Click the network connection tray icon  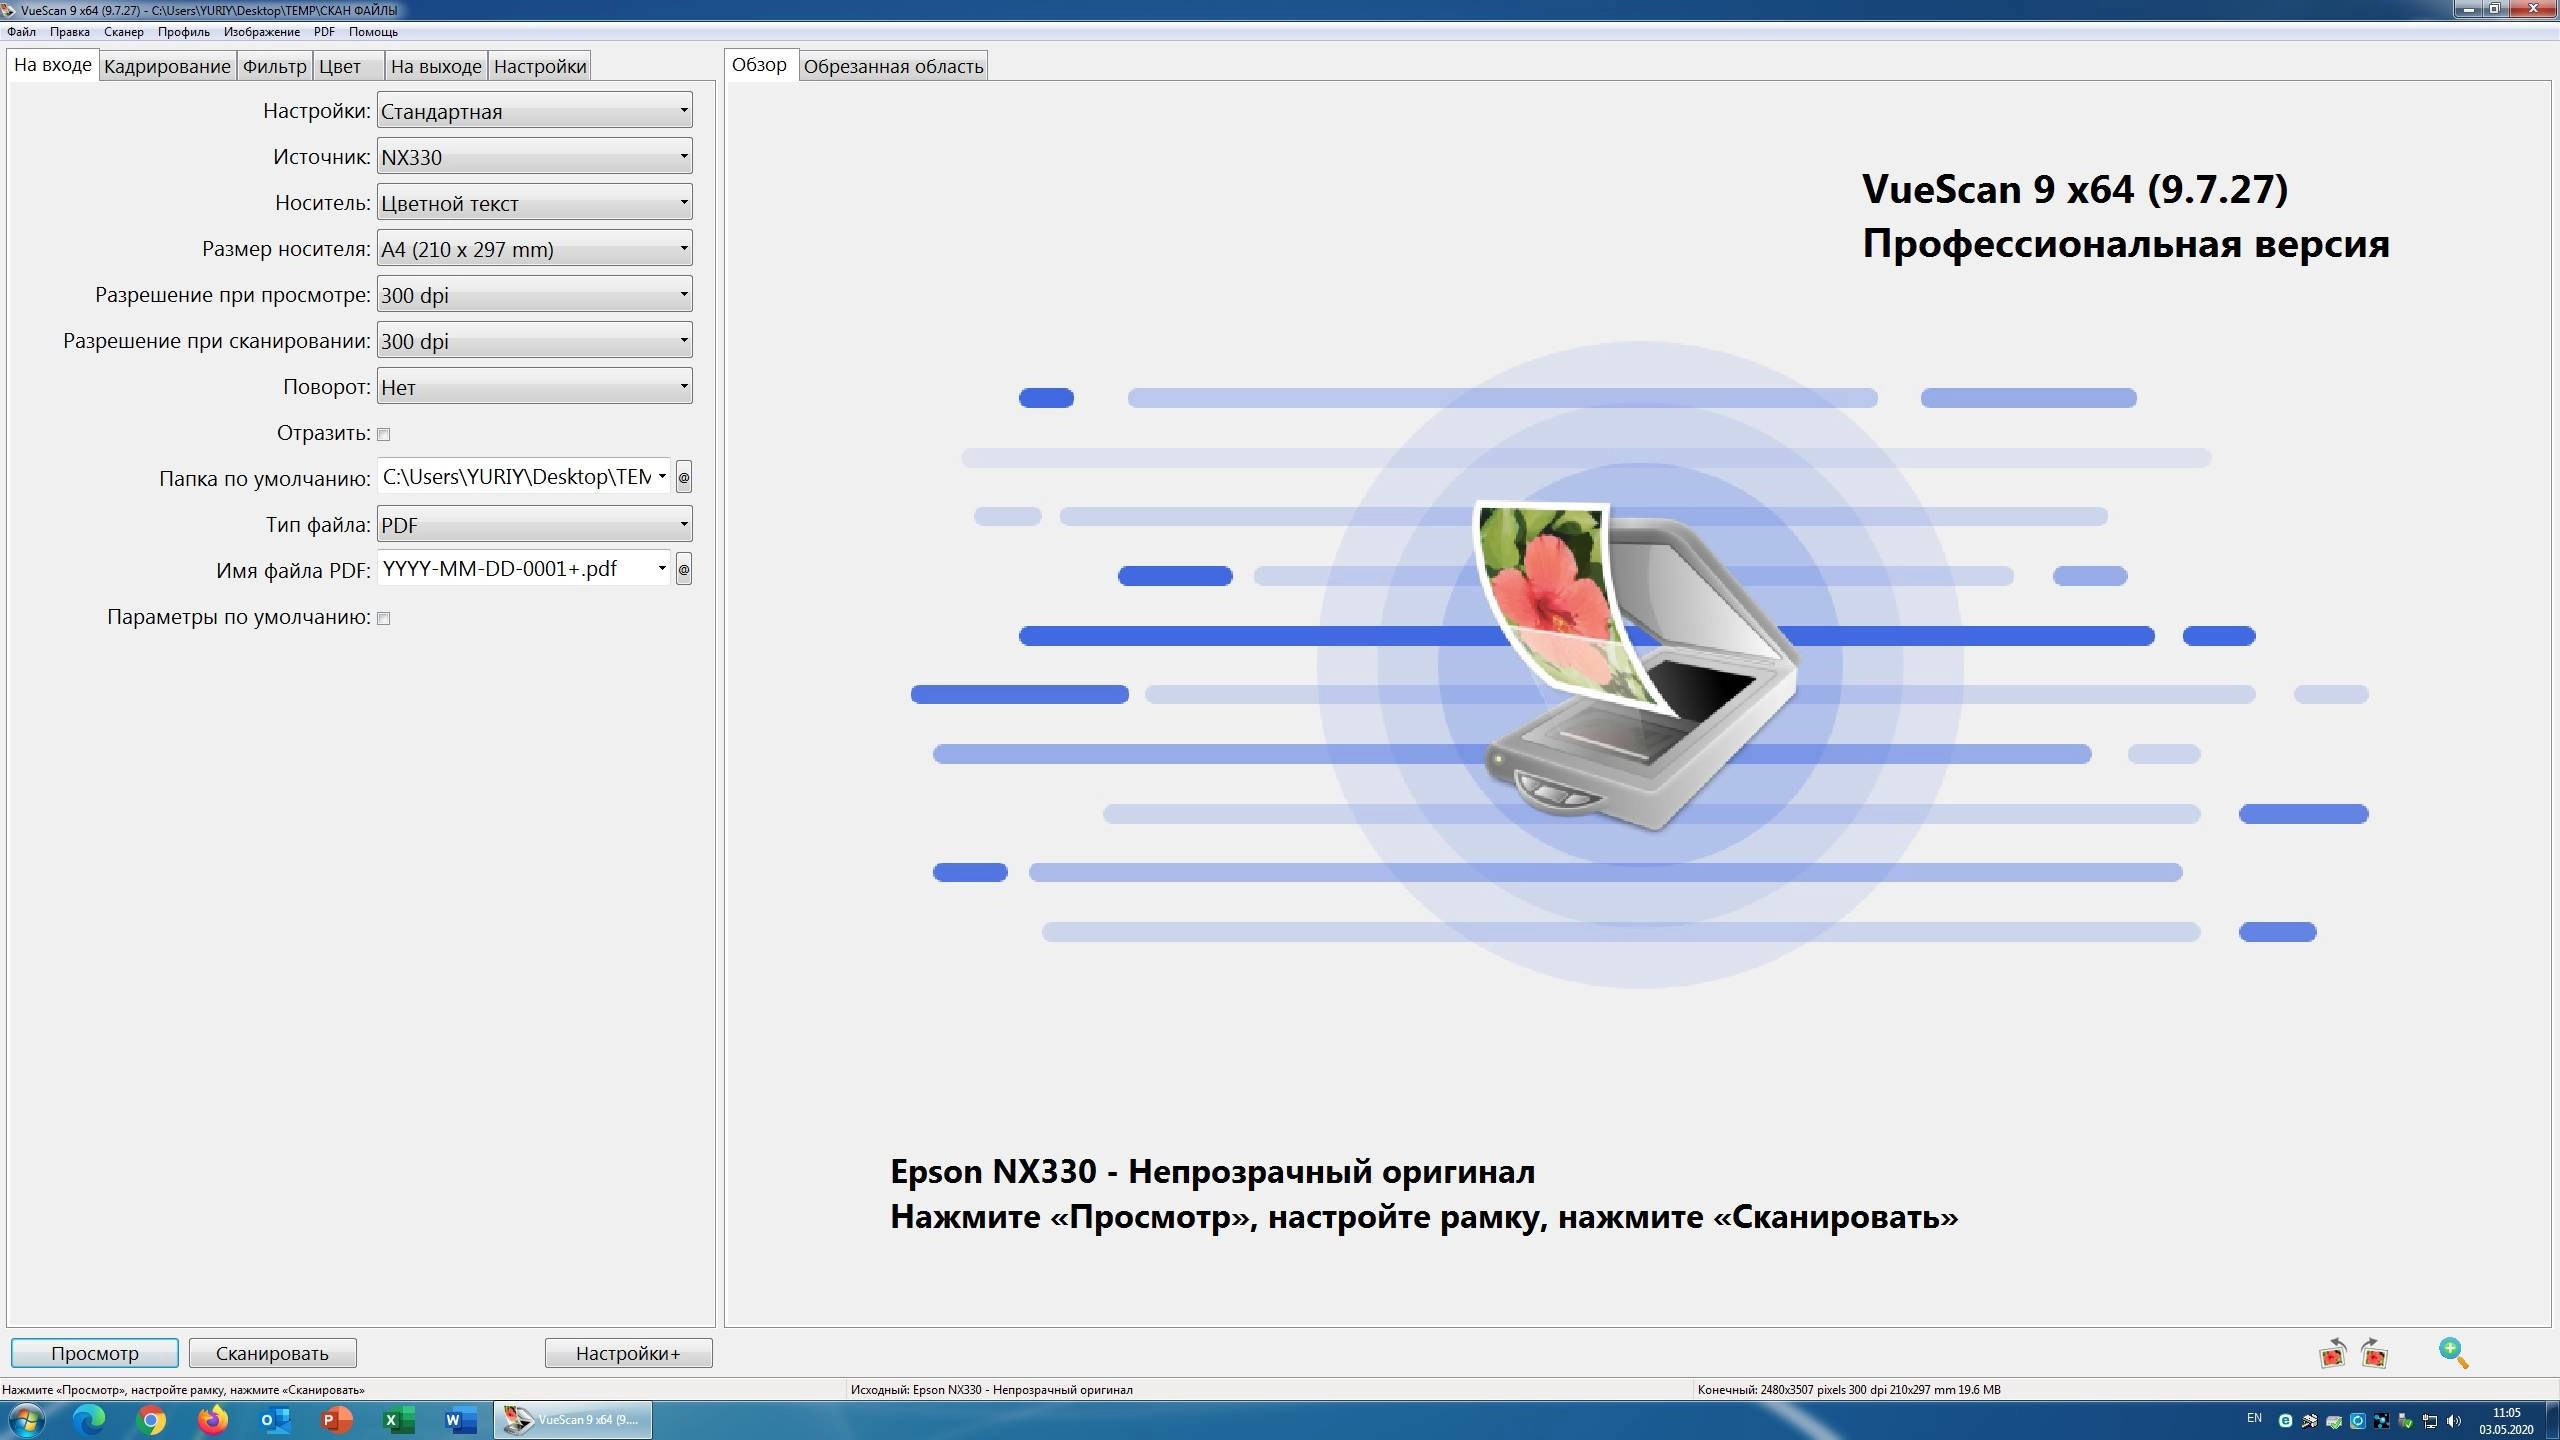tap(2430, 1420)
